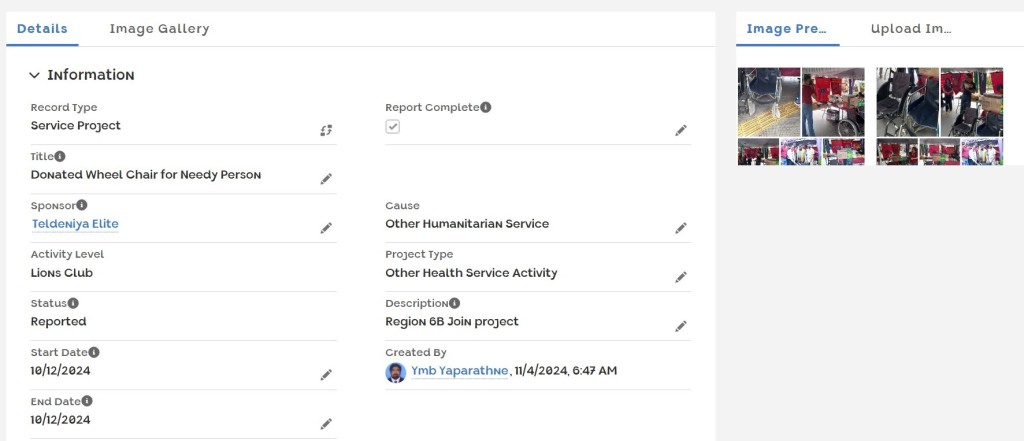The height and width of the screenshot is (441, 1024).
Task: Show info tooltip next to End Date
Action: [x=87, y=401]
